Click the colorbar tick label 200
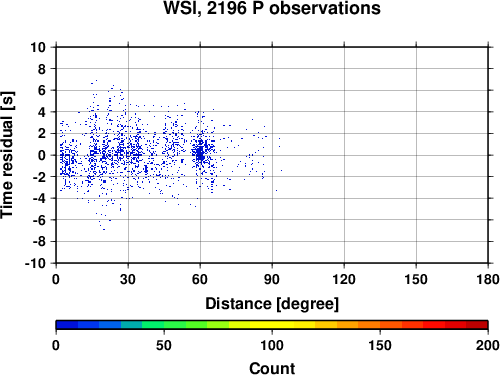 click(x=488, y=345)
